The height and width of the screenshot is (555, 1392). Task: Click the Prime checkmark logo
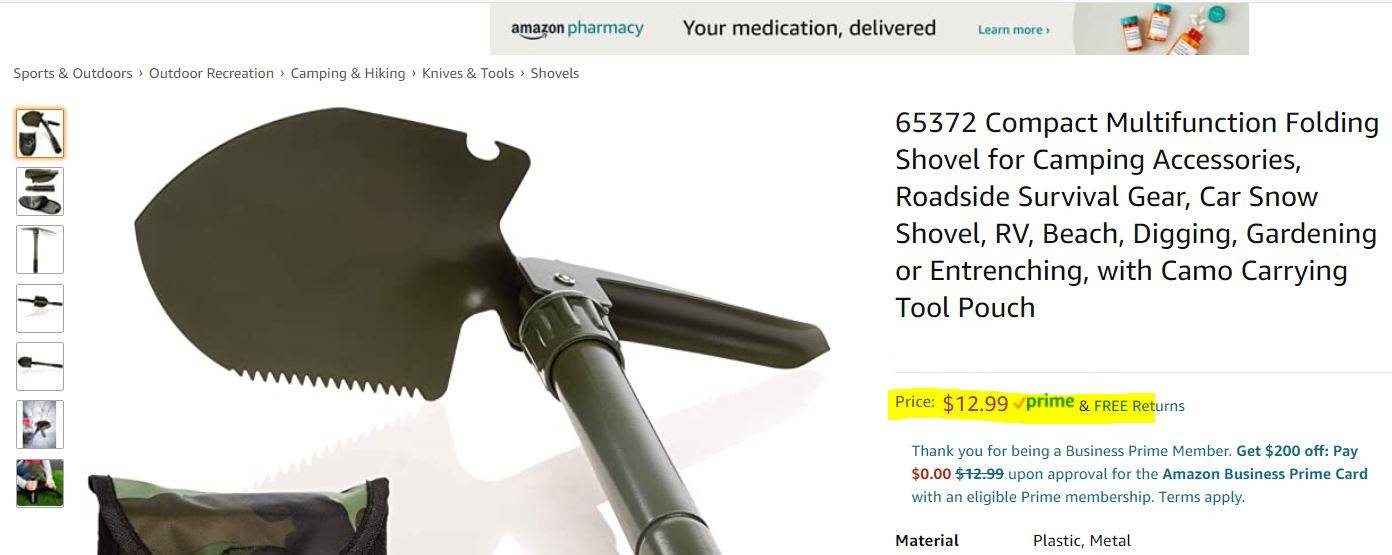(1043, 402)
